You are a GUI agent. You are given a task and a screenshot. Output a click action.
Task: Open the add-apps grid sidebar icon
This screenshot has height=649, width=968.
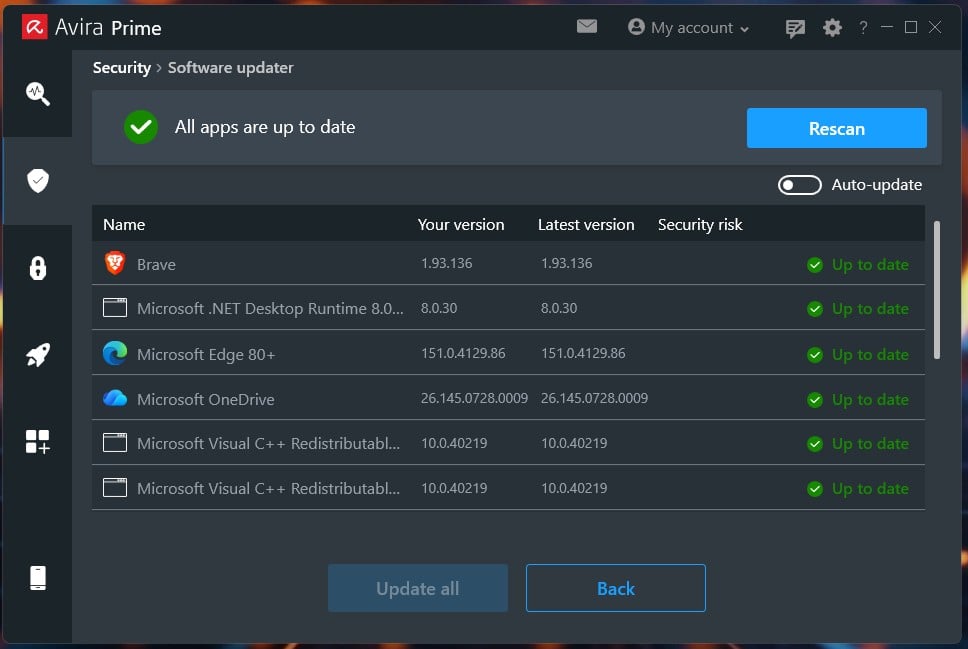(x=38, y=442)
